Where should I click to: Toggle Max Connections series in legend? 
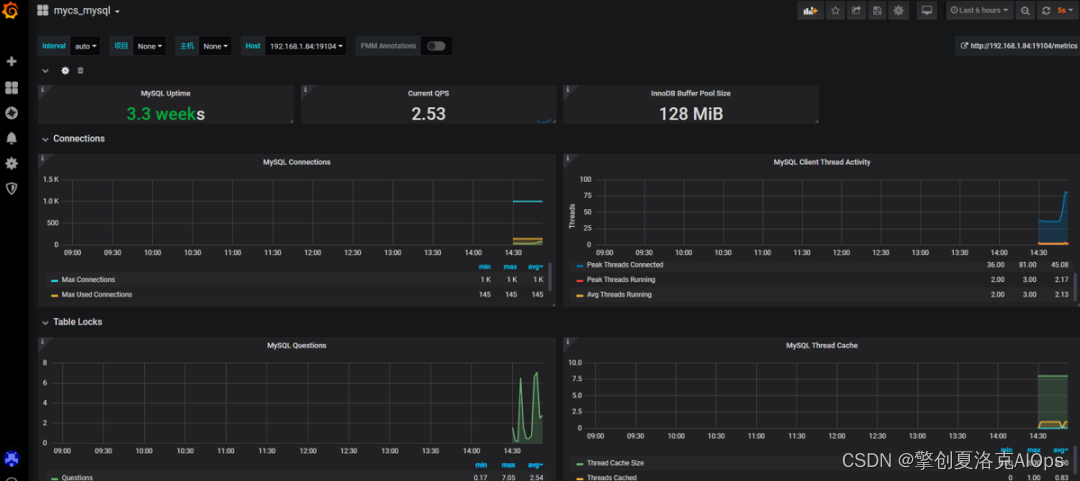pyautogui.click(x=88, y=280)
